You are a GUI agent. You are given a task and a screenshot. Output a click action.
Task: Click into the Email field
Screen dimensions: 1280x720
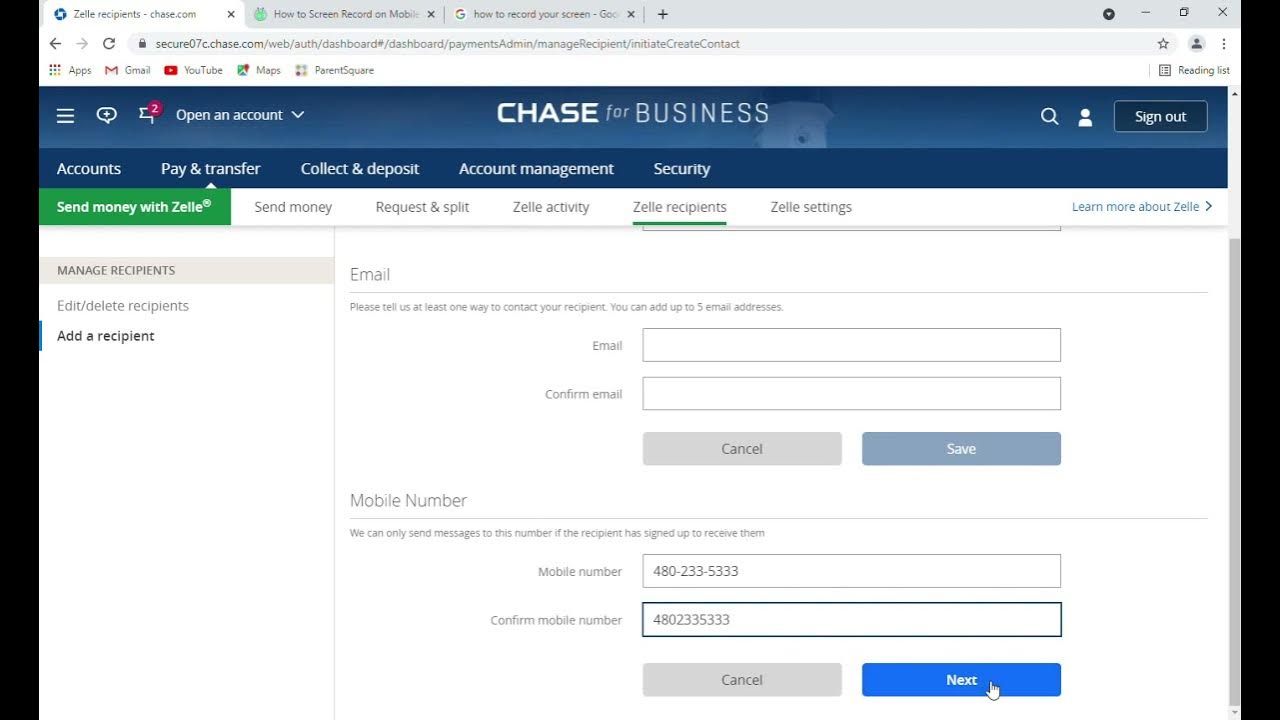coord(851,345)
